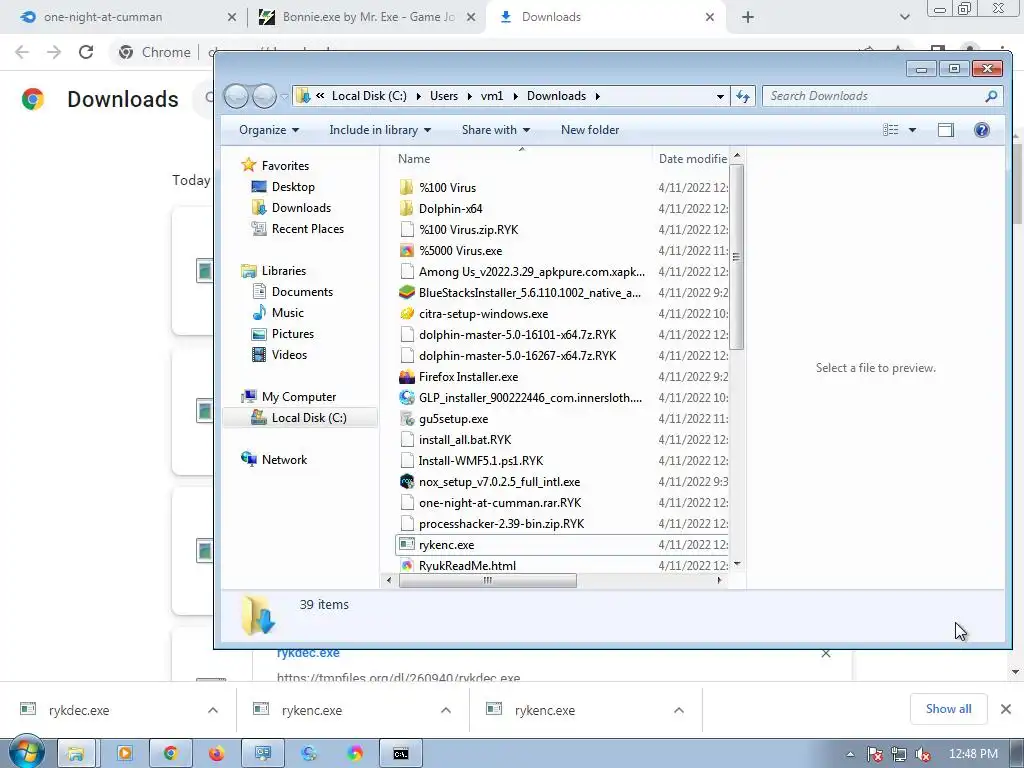Click the refresh icon beside address bar
Viewport: 1024px width, 768px height.
coord(743,96)
